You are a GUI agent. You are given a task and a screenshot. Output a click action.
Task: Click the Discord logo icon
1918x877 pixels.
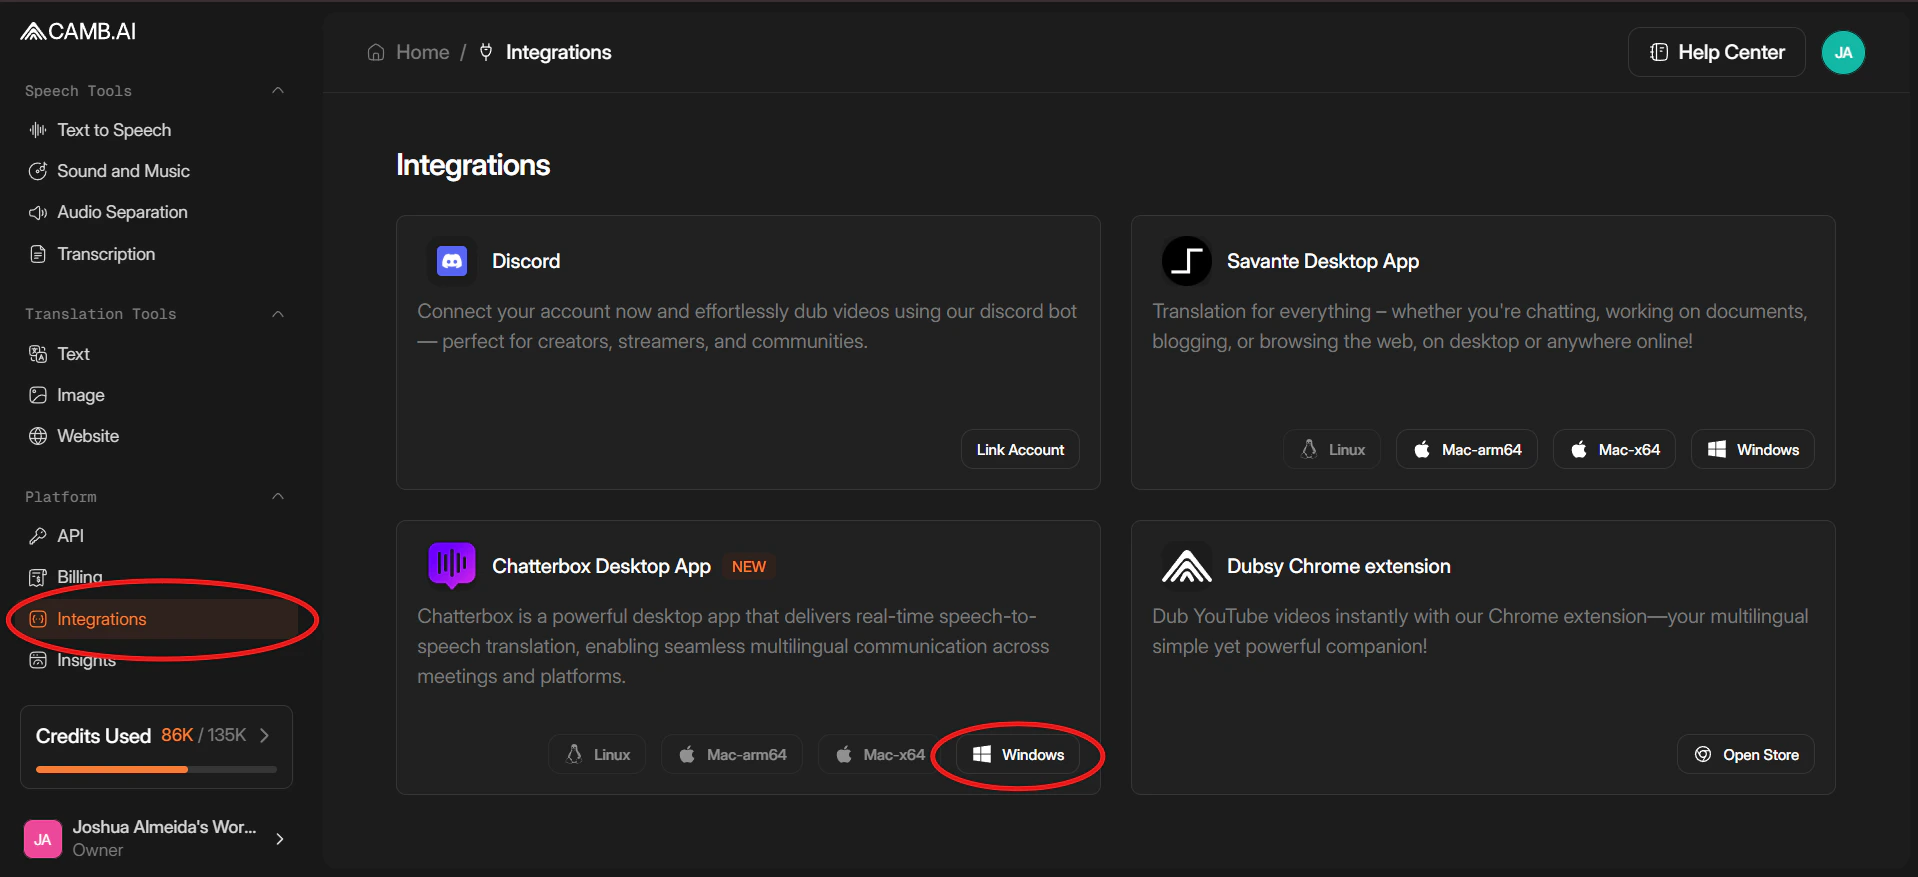pos(452,261)
